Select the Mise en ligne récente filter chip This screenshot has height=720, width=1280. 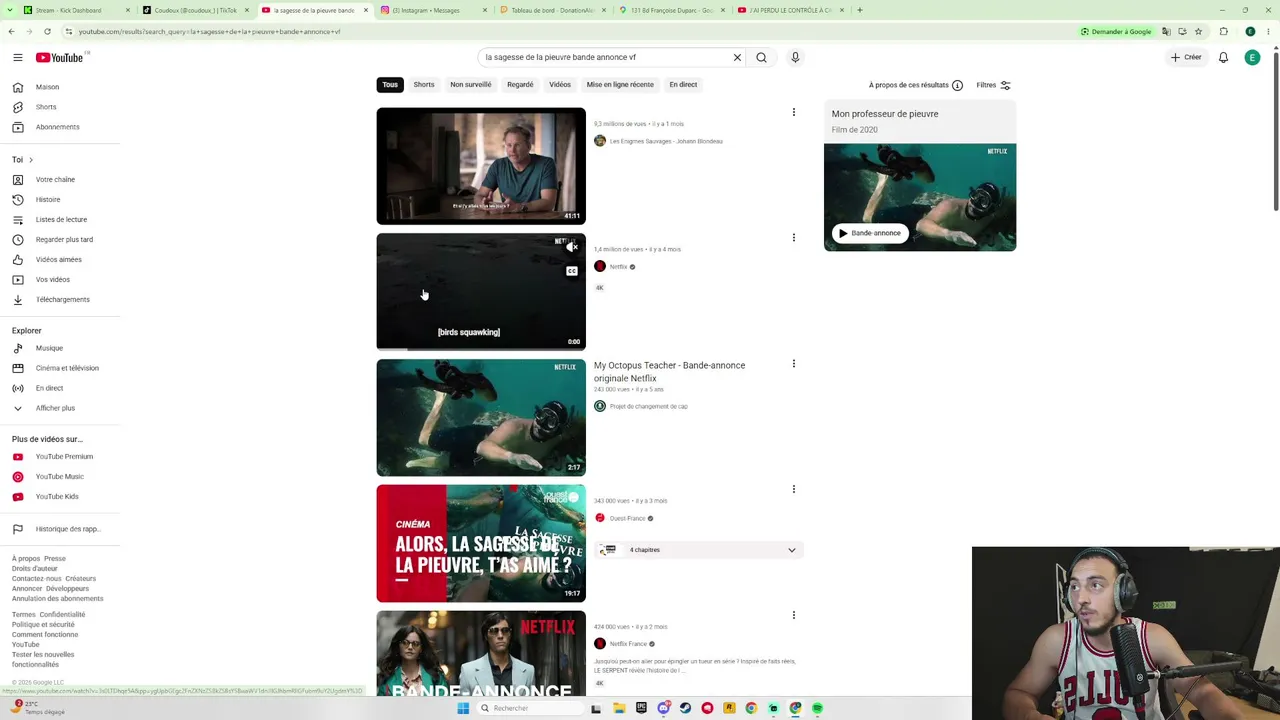click(x=620, y=85)
